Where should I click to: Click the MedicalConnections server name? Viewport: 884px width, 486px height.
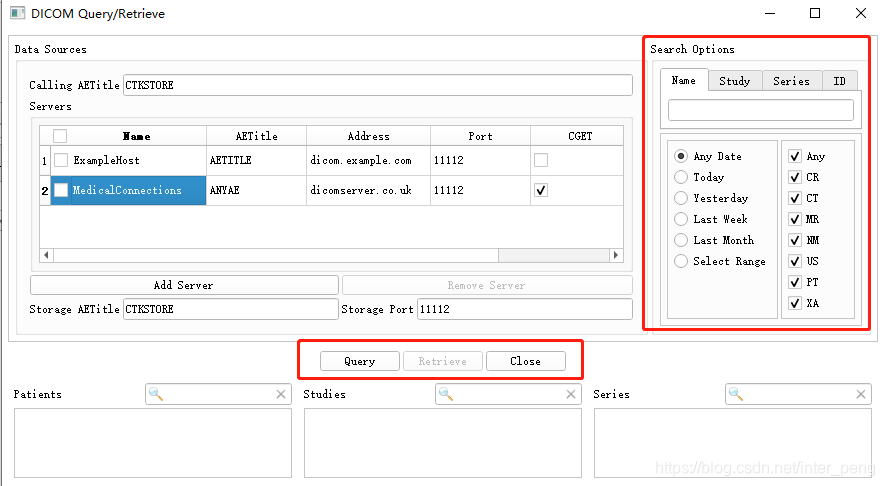[127, 190]
